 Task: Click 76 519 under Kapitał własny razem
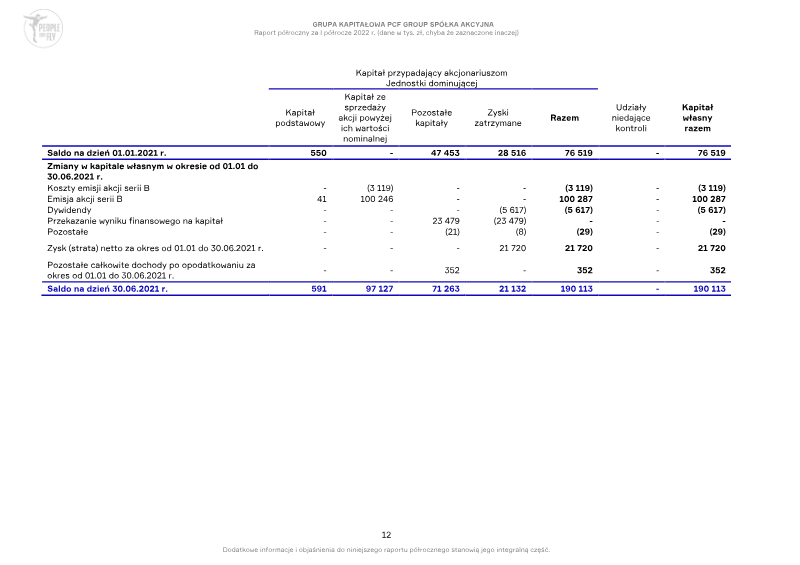[711, 153]
